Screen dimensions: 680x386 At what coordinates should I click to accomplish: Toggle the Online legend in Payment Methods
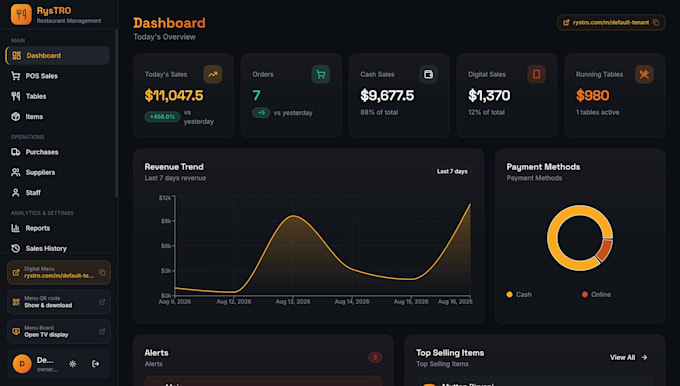coord(596,294)
